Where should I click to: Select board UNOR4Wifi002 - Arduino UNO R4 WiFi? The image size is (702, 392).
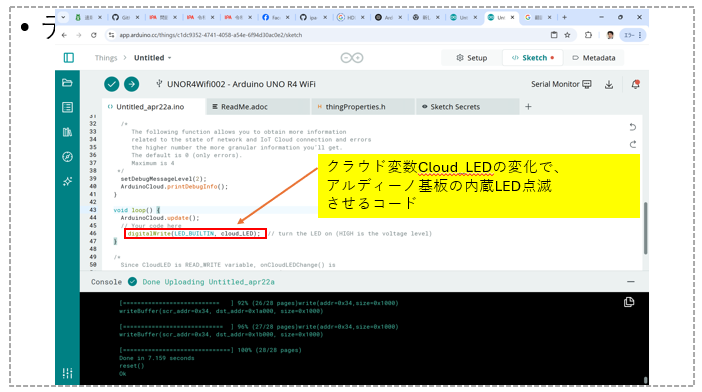pyautogui.click(x=236, y=84)
